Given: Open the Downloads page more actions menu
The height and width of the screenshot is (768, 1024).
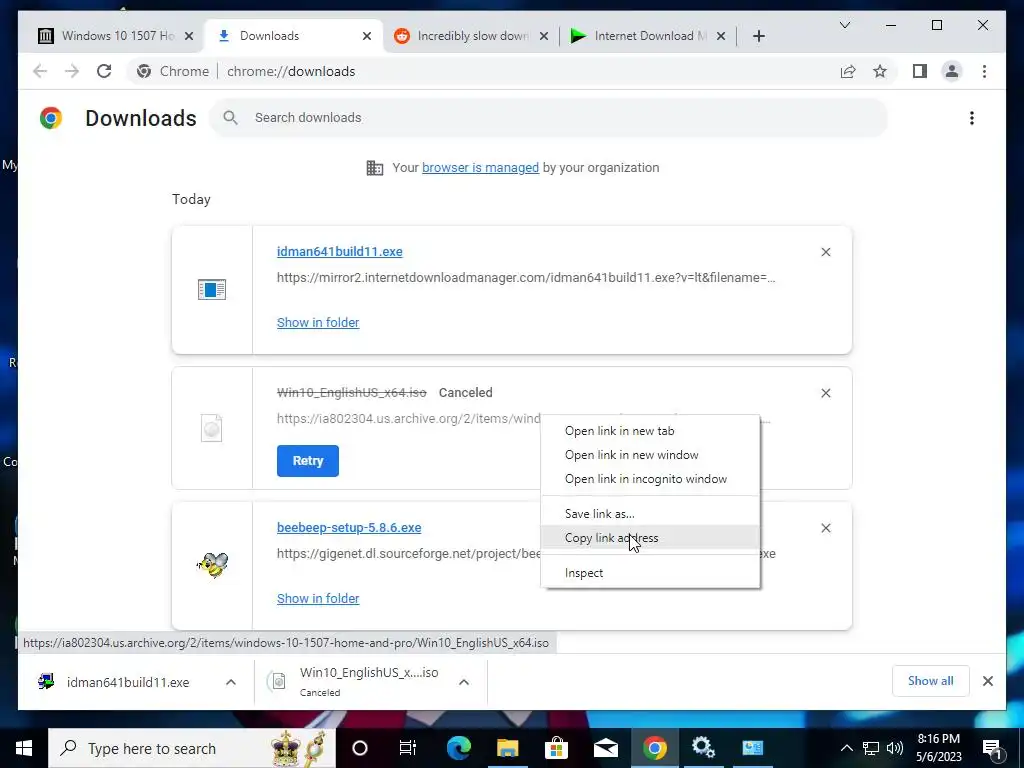Looking at the screenshot, I should point(972,118).
